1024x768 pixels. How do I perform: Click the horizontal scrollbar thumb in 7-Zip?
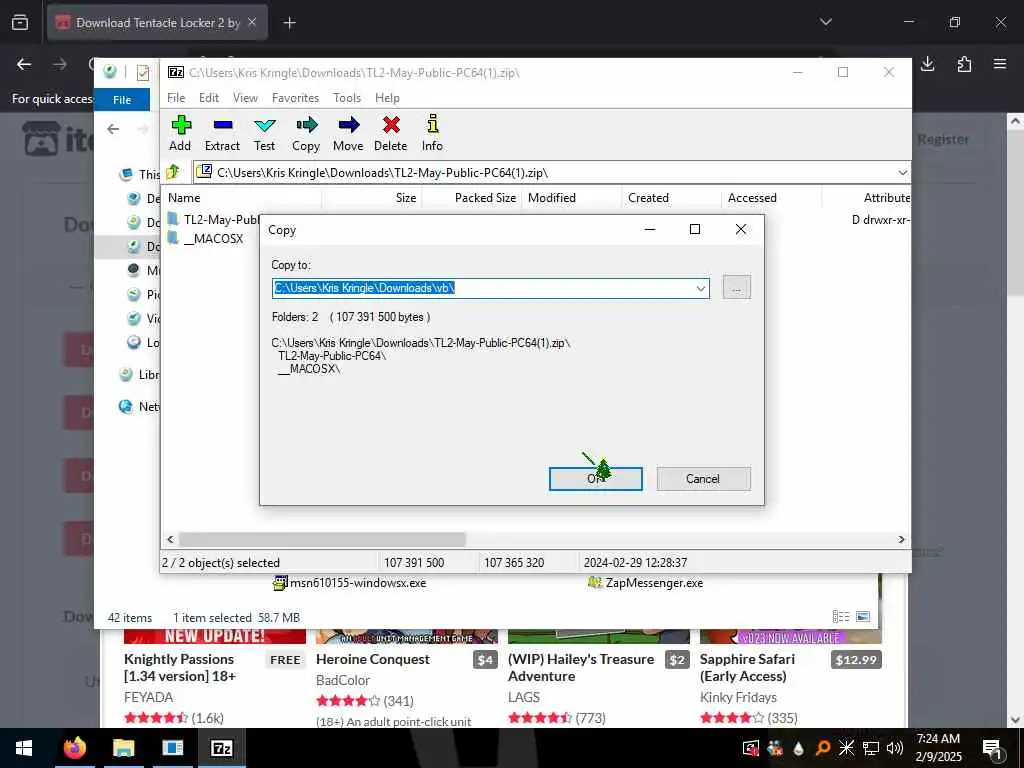(x=322, y=539)
